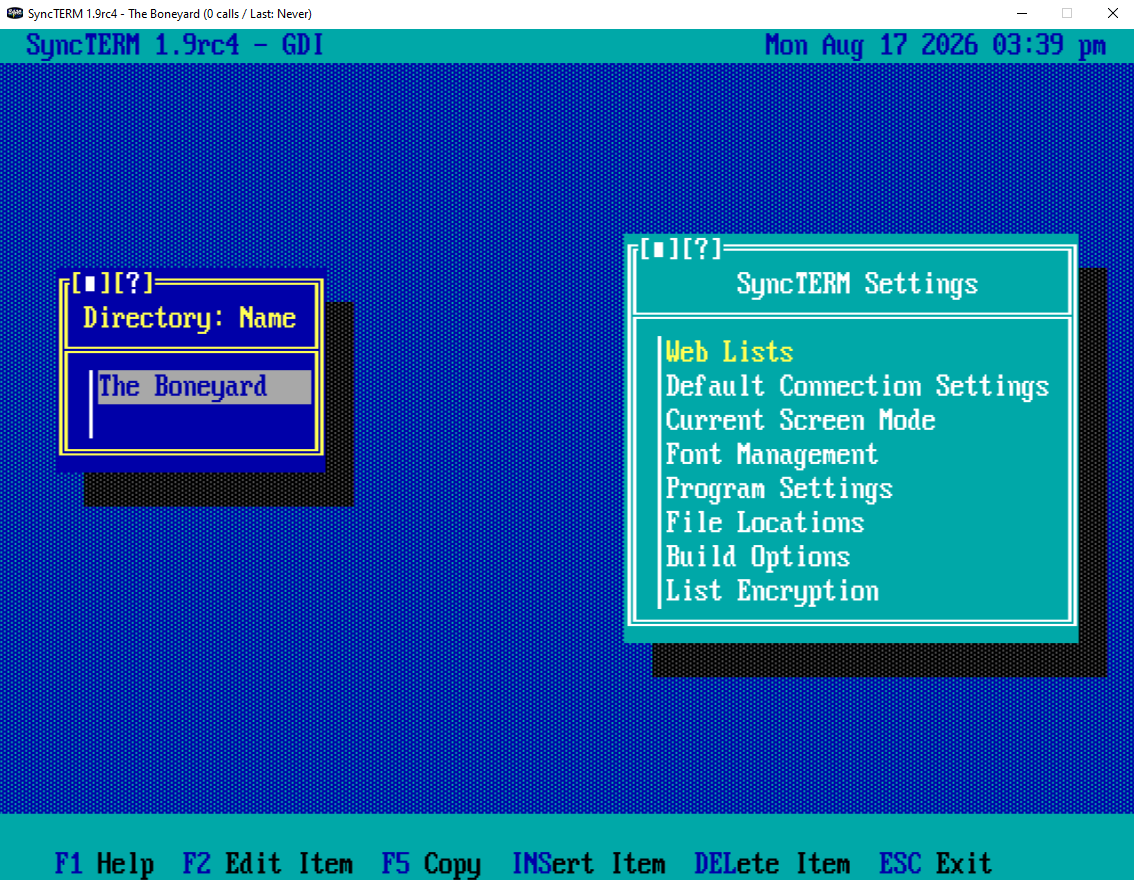This screenshot has width=1134, height=880.
Task: Click DELete Item in bottom bar
Action: pyautogui.click(x=772, y=863)
